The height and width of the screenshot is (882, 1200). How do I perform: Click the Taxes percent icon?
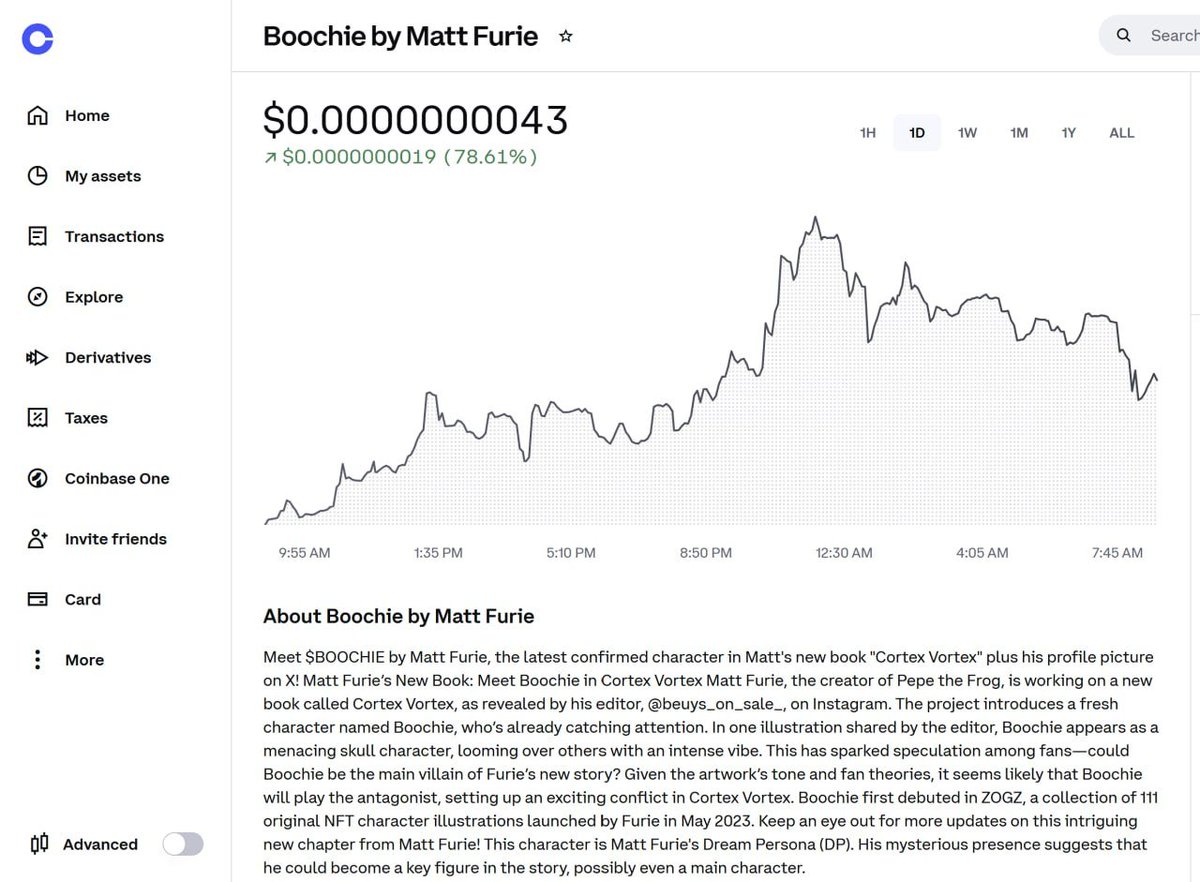tap(37, 418)
